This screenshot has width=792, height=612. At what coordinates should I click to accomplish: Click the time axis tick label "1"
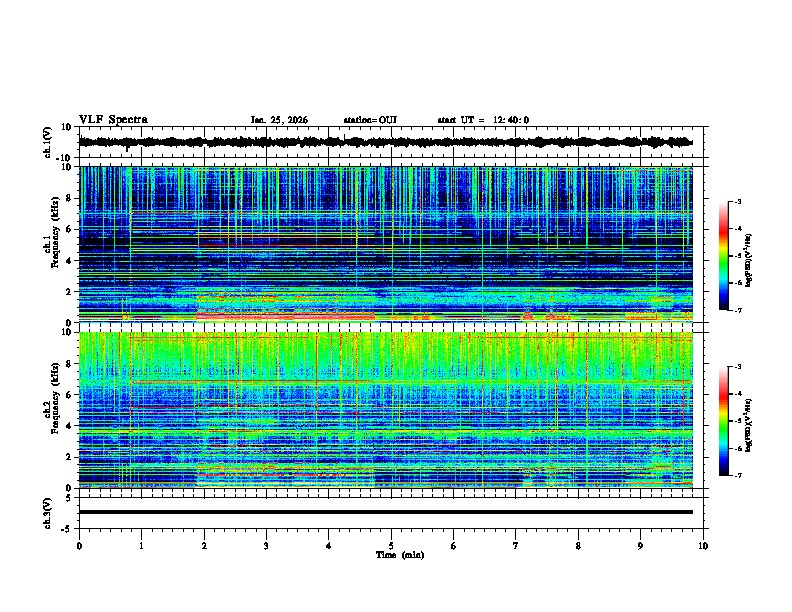(141, 546)
